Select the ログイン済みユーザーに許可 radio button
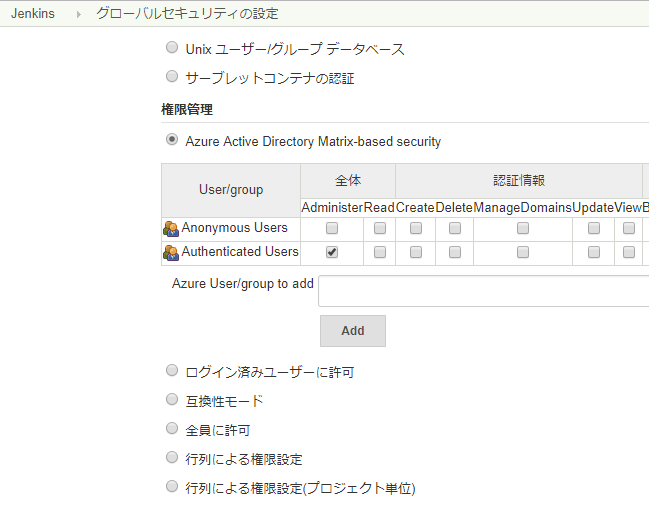 click(172, 370)
